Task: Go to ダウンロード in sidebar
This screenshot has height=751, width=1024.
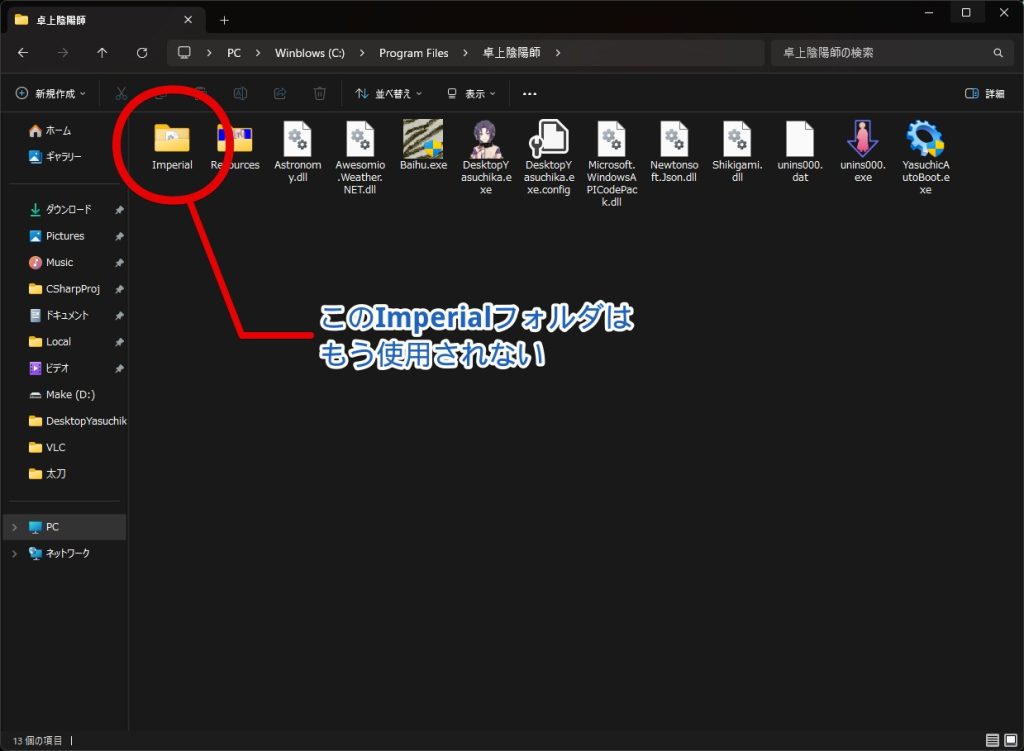Action: click(x=68, y=210)
